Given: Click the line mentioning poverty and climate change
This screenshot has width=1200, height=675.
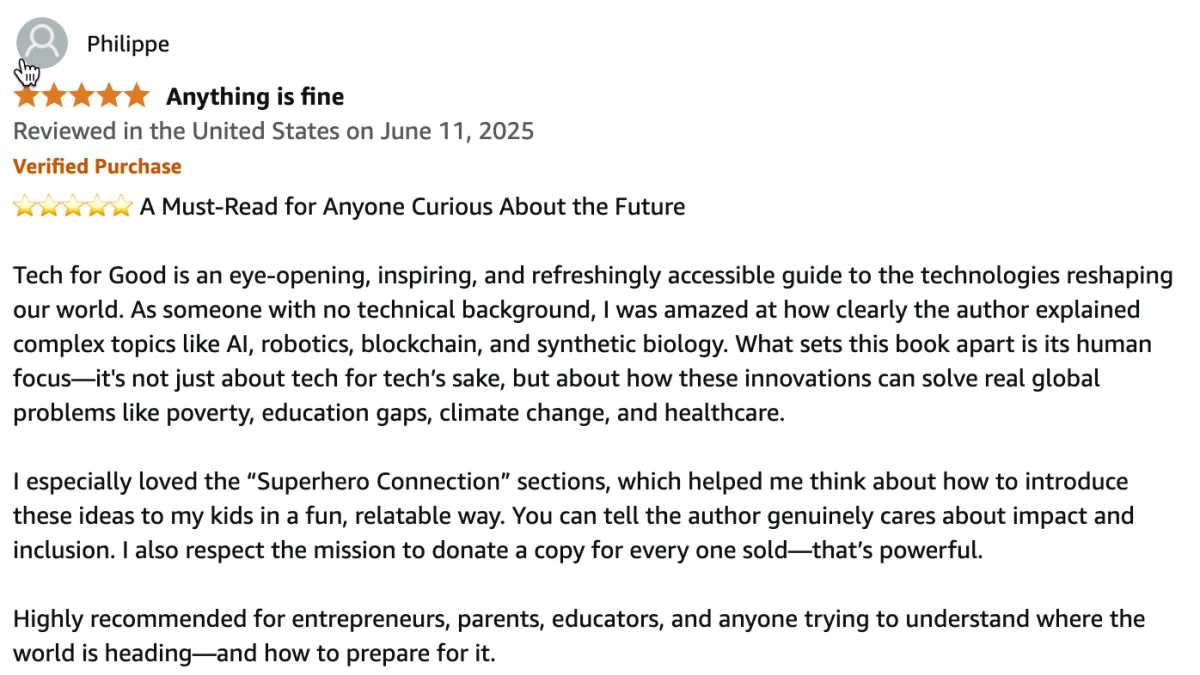Looking at the screenshot, I should pyautogui.click(x=399, y=413).
